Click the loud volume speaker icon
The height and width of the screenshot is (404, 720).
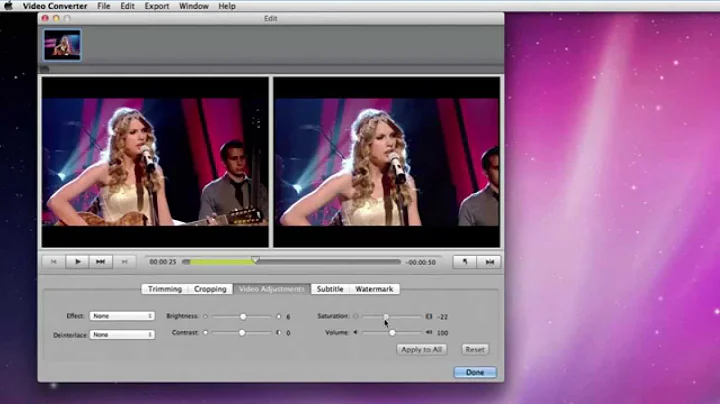pyautogui.click(x=429, y=332)
